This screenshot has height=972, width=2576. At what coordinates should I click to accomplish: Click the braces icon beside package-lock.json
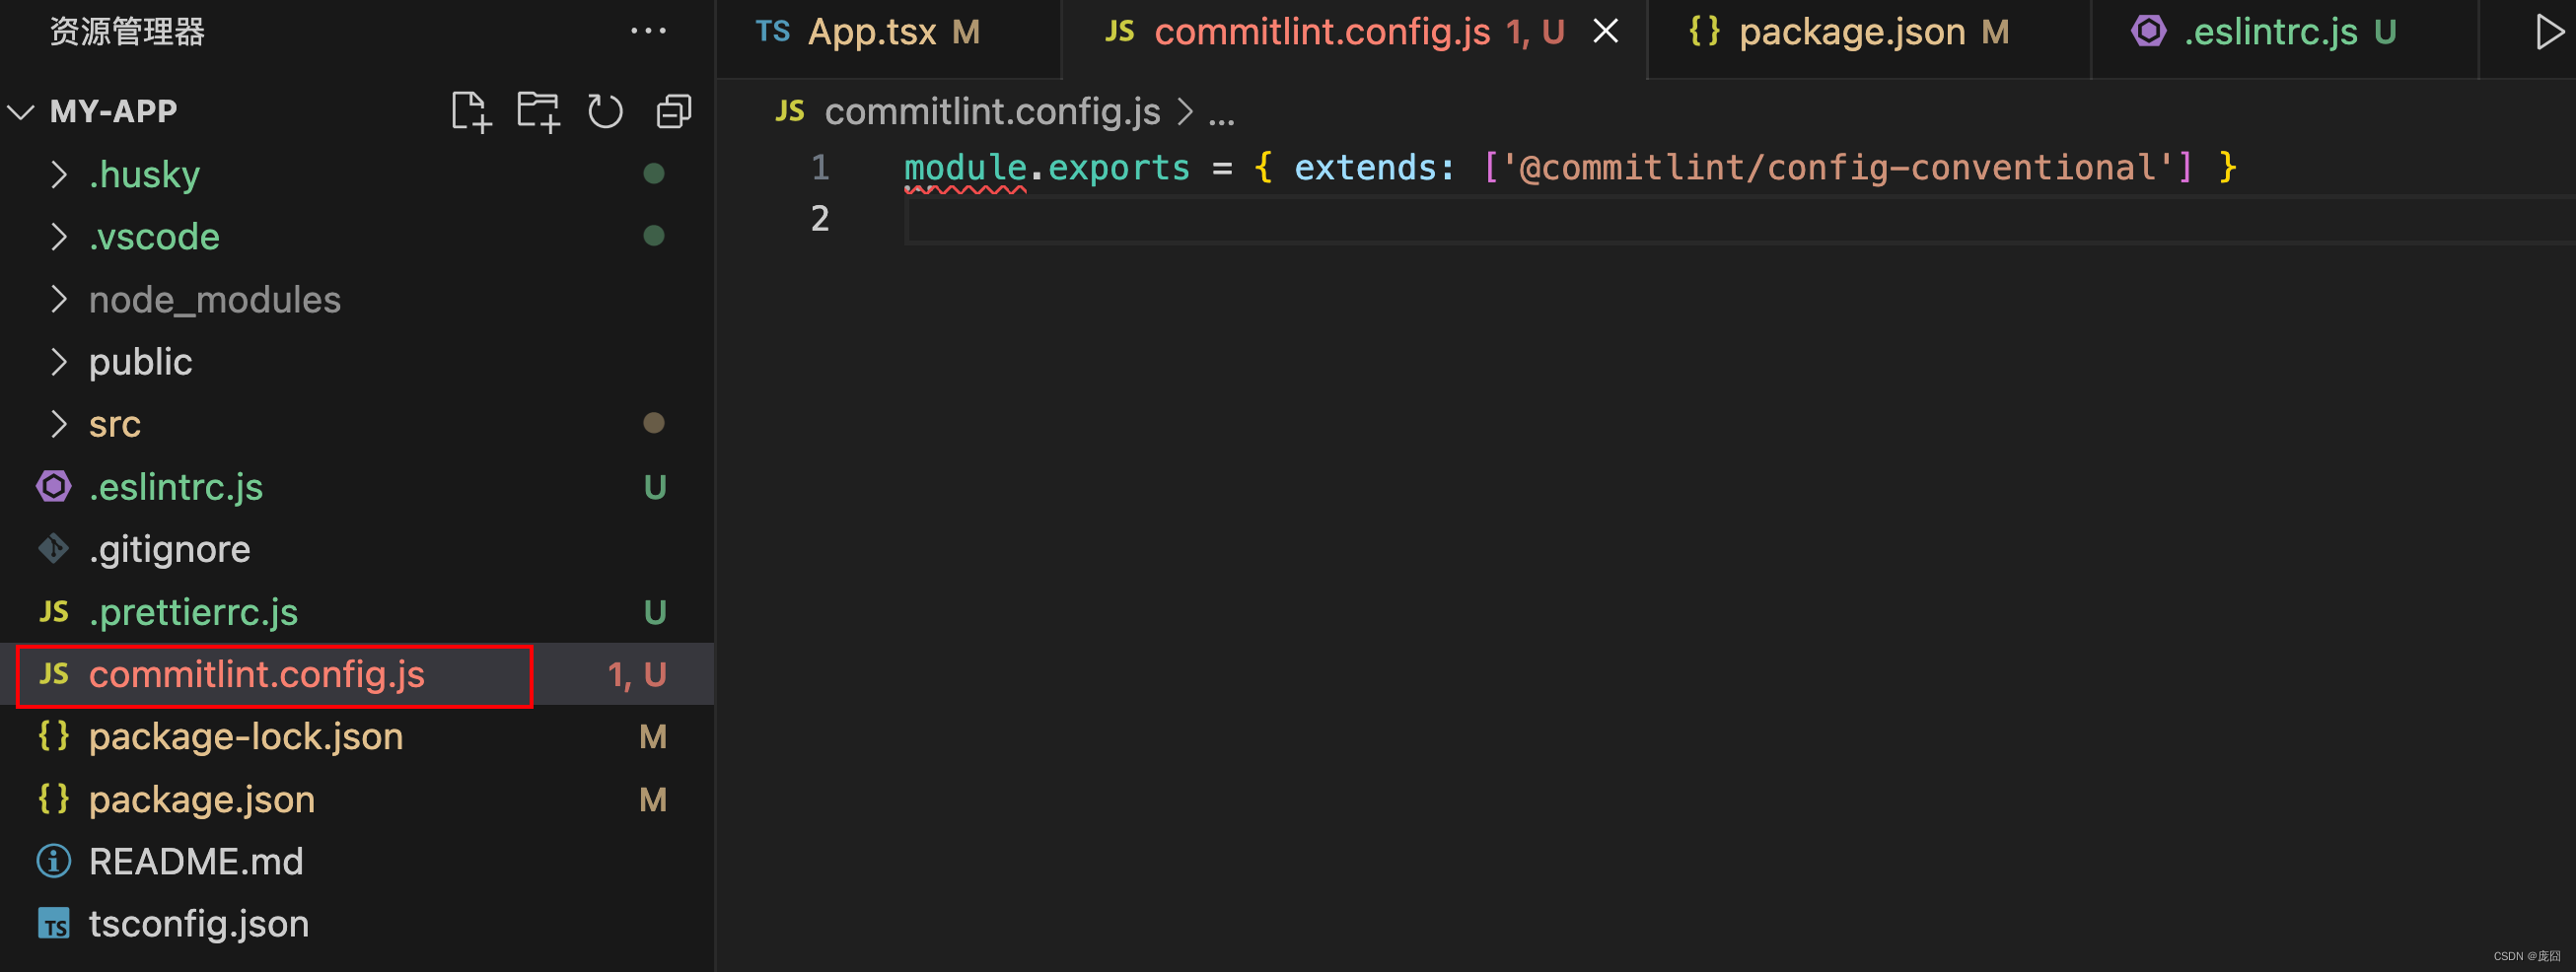pos(54,736)
